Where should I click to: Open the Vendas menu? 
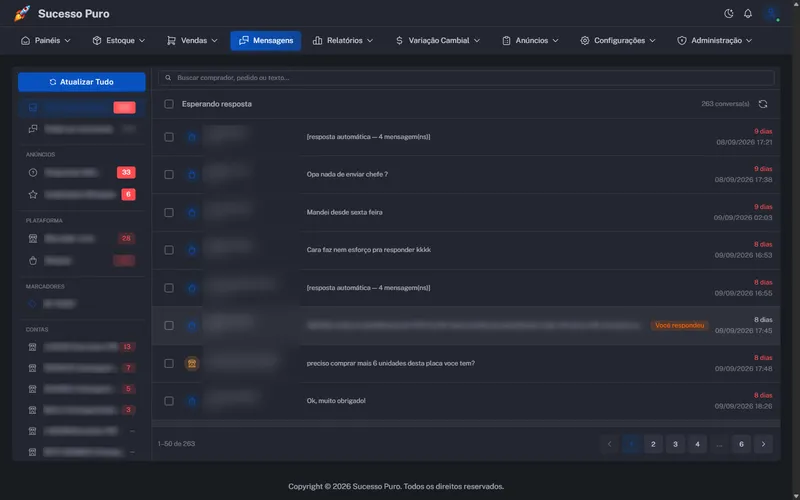pos(192,41)
